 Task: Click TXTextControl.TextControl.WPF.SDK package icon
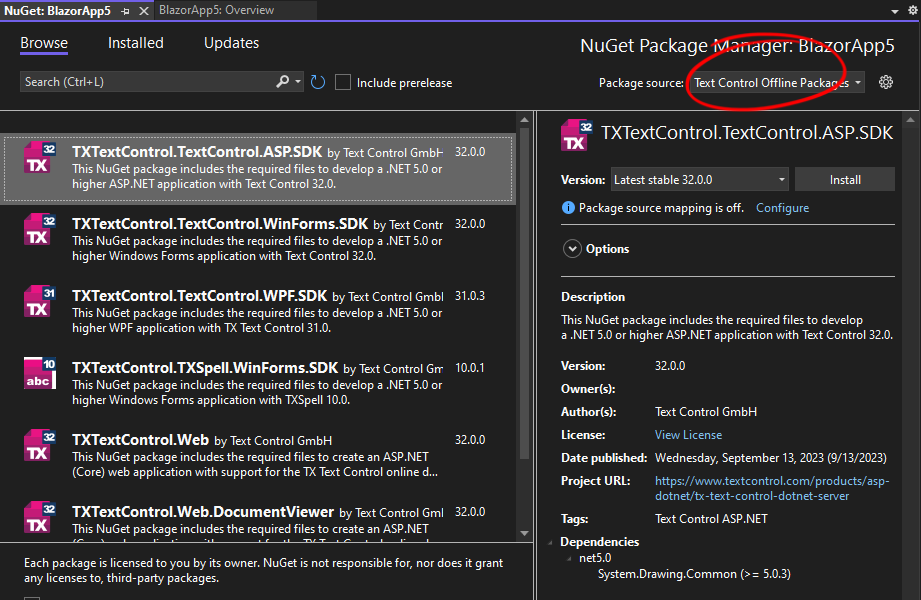pos(40,301)
